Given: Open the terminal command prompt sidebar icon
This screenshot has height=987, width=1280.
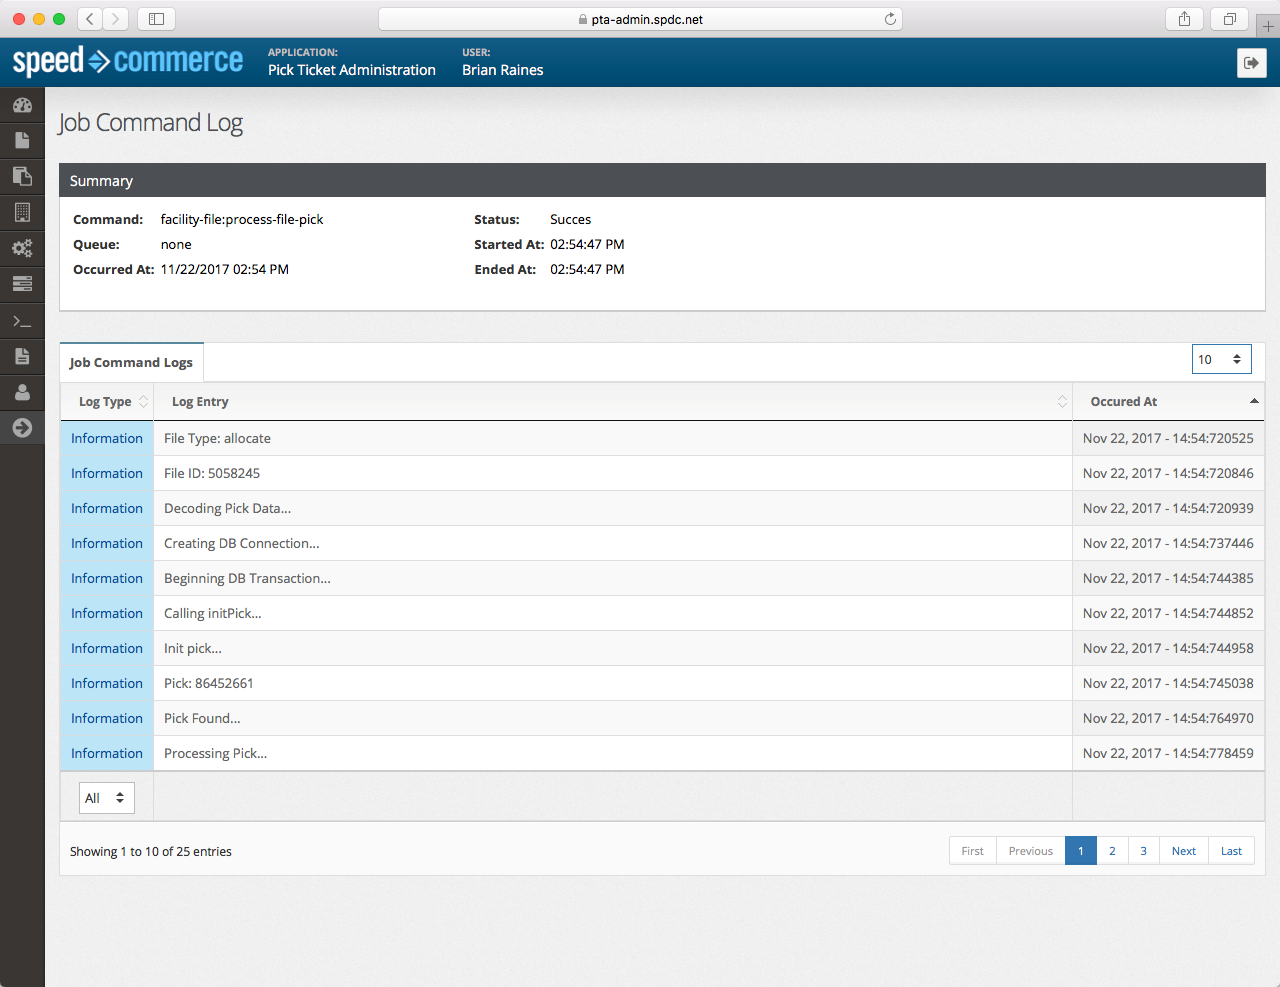Looking at the screenshot, I should click(22, 321).
